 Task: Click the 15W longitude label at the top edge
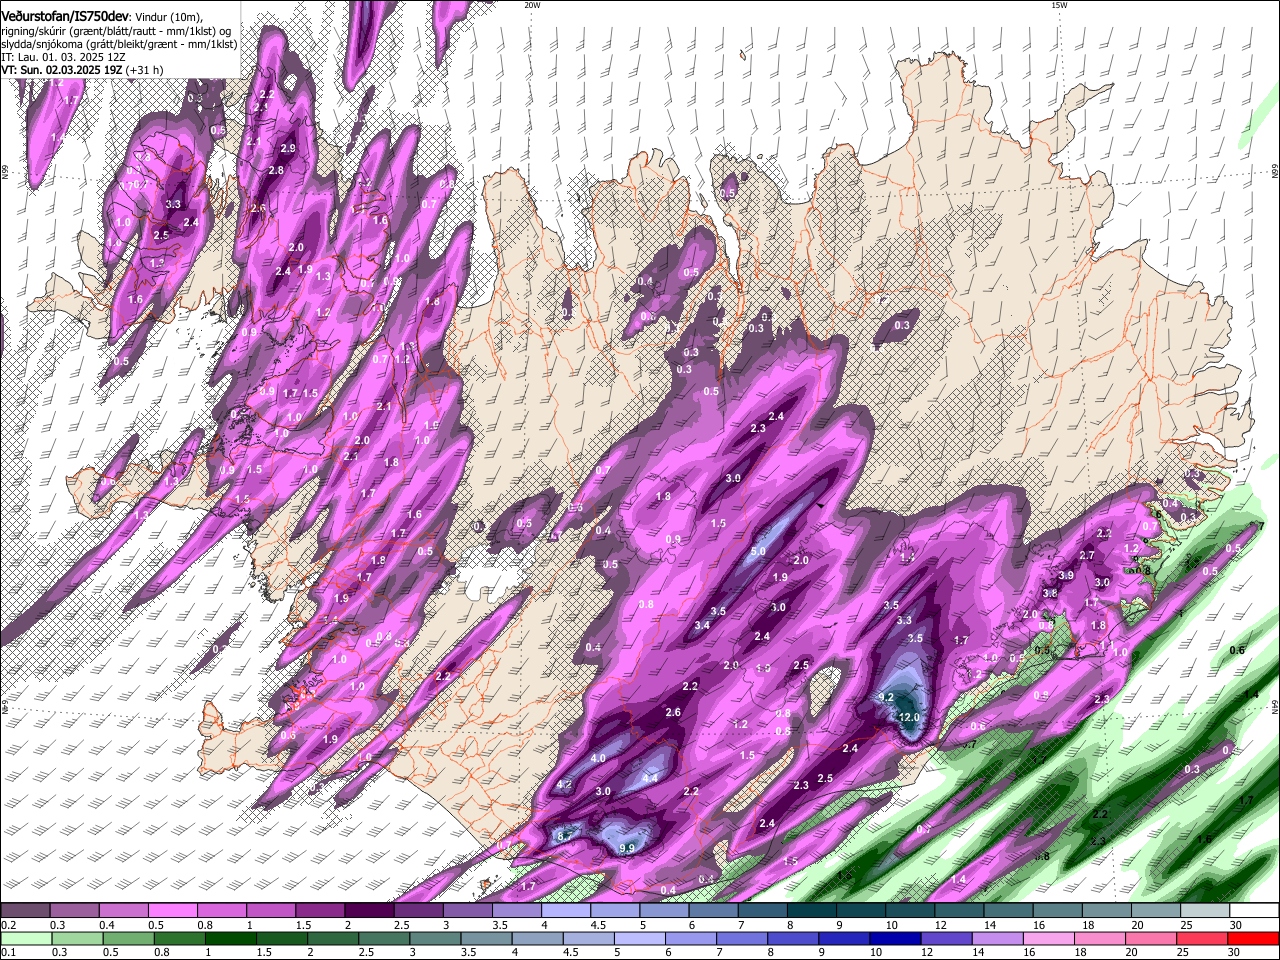pyautogui.click(x=1059, y=5)
